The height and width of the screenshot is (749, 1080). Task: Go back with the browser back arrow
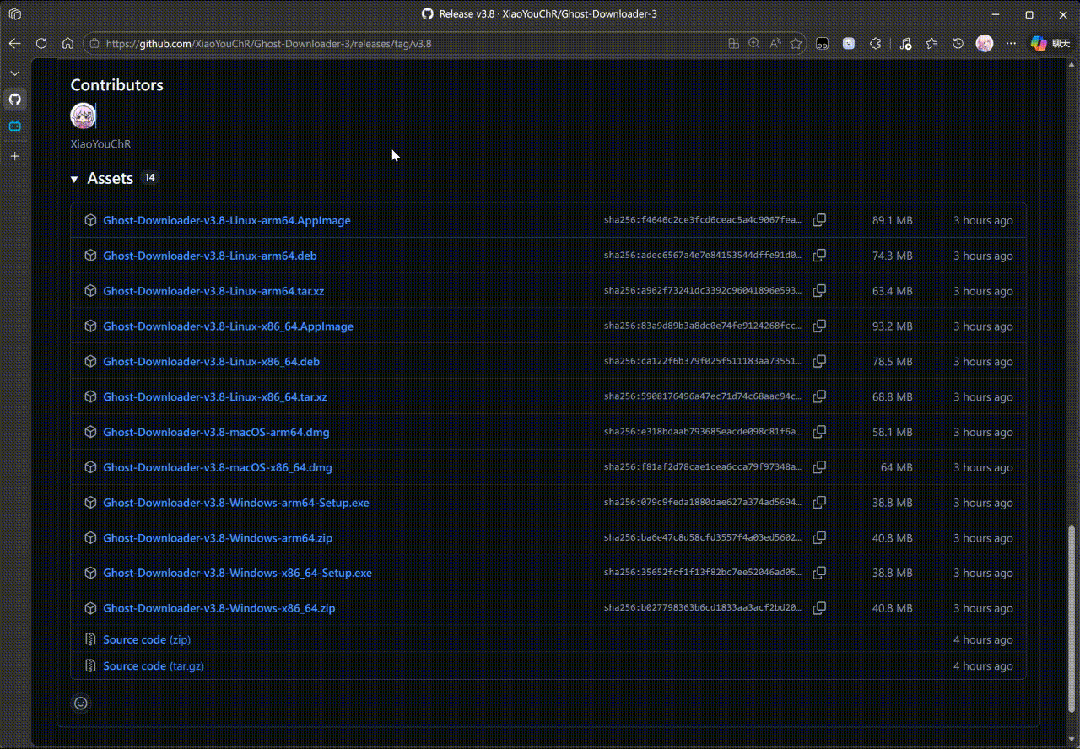[14, 43]
